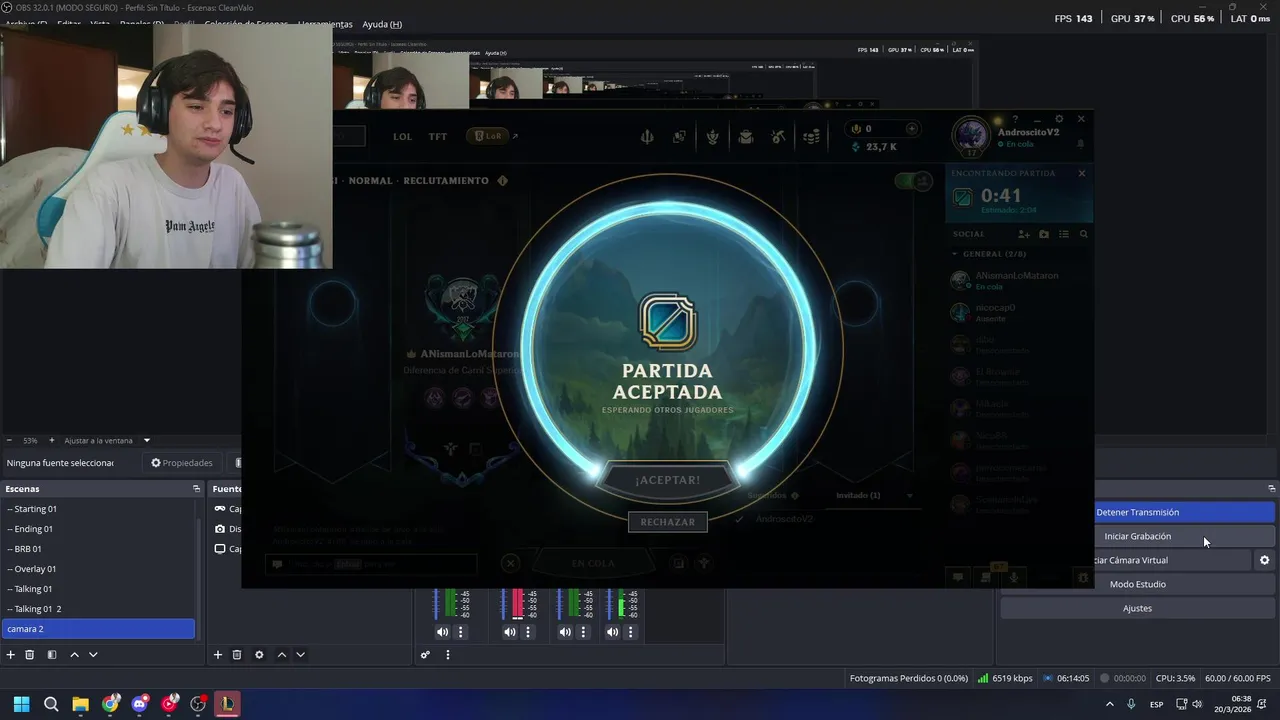
Task: Open League store coins icon
Action: (x=811, y=137)
